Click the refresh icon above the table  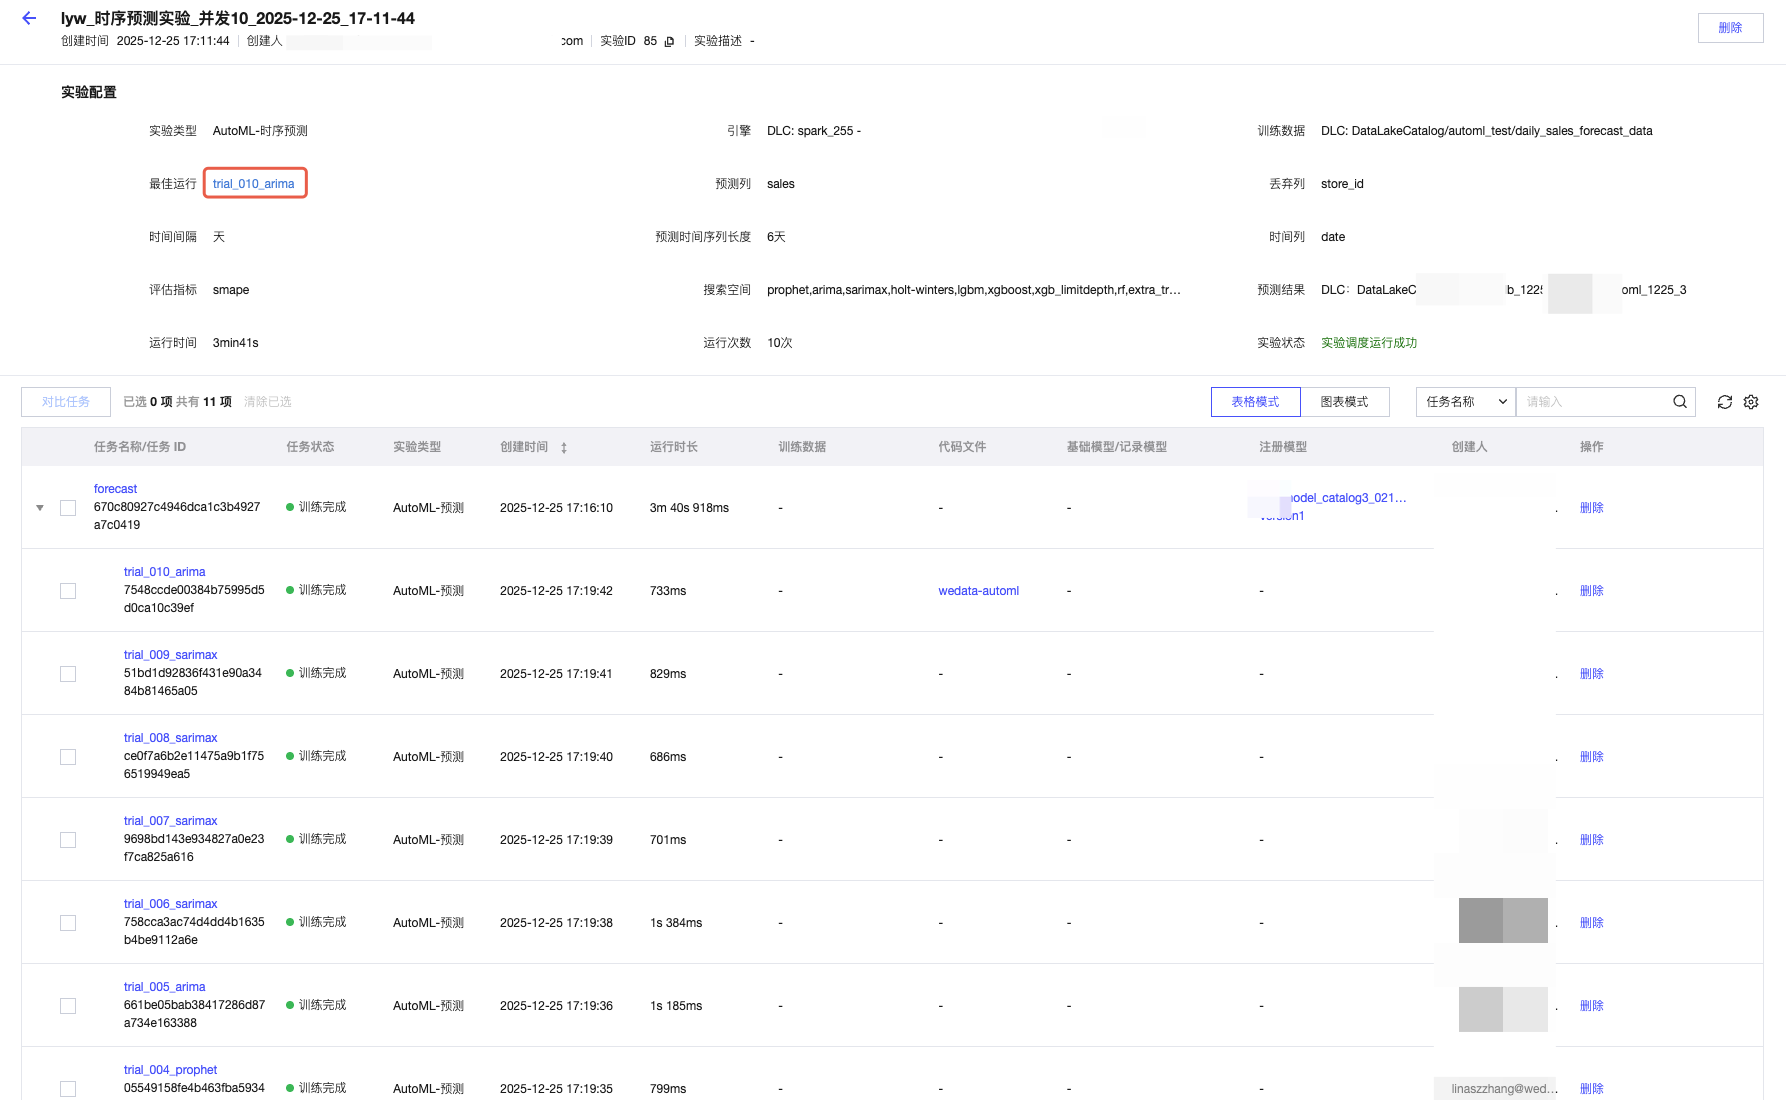[x=1724, y=402]
